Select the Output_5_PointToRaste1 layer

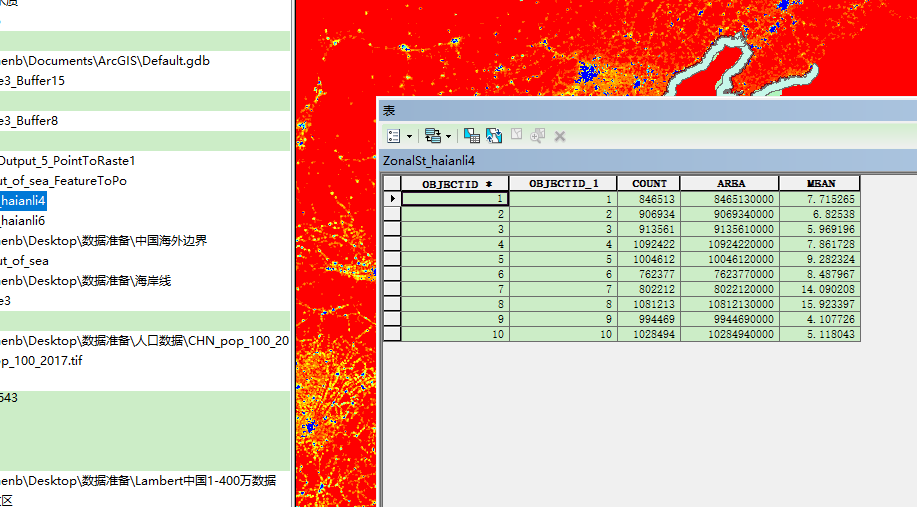68,160
